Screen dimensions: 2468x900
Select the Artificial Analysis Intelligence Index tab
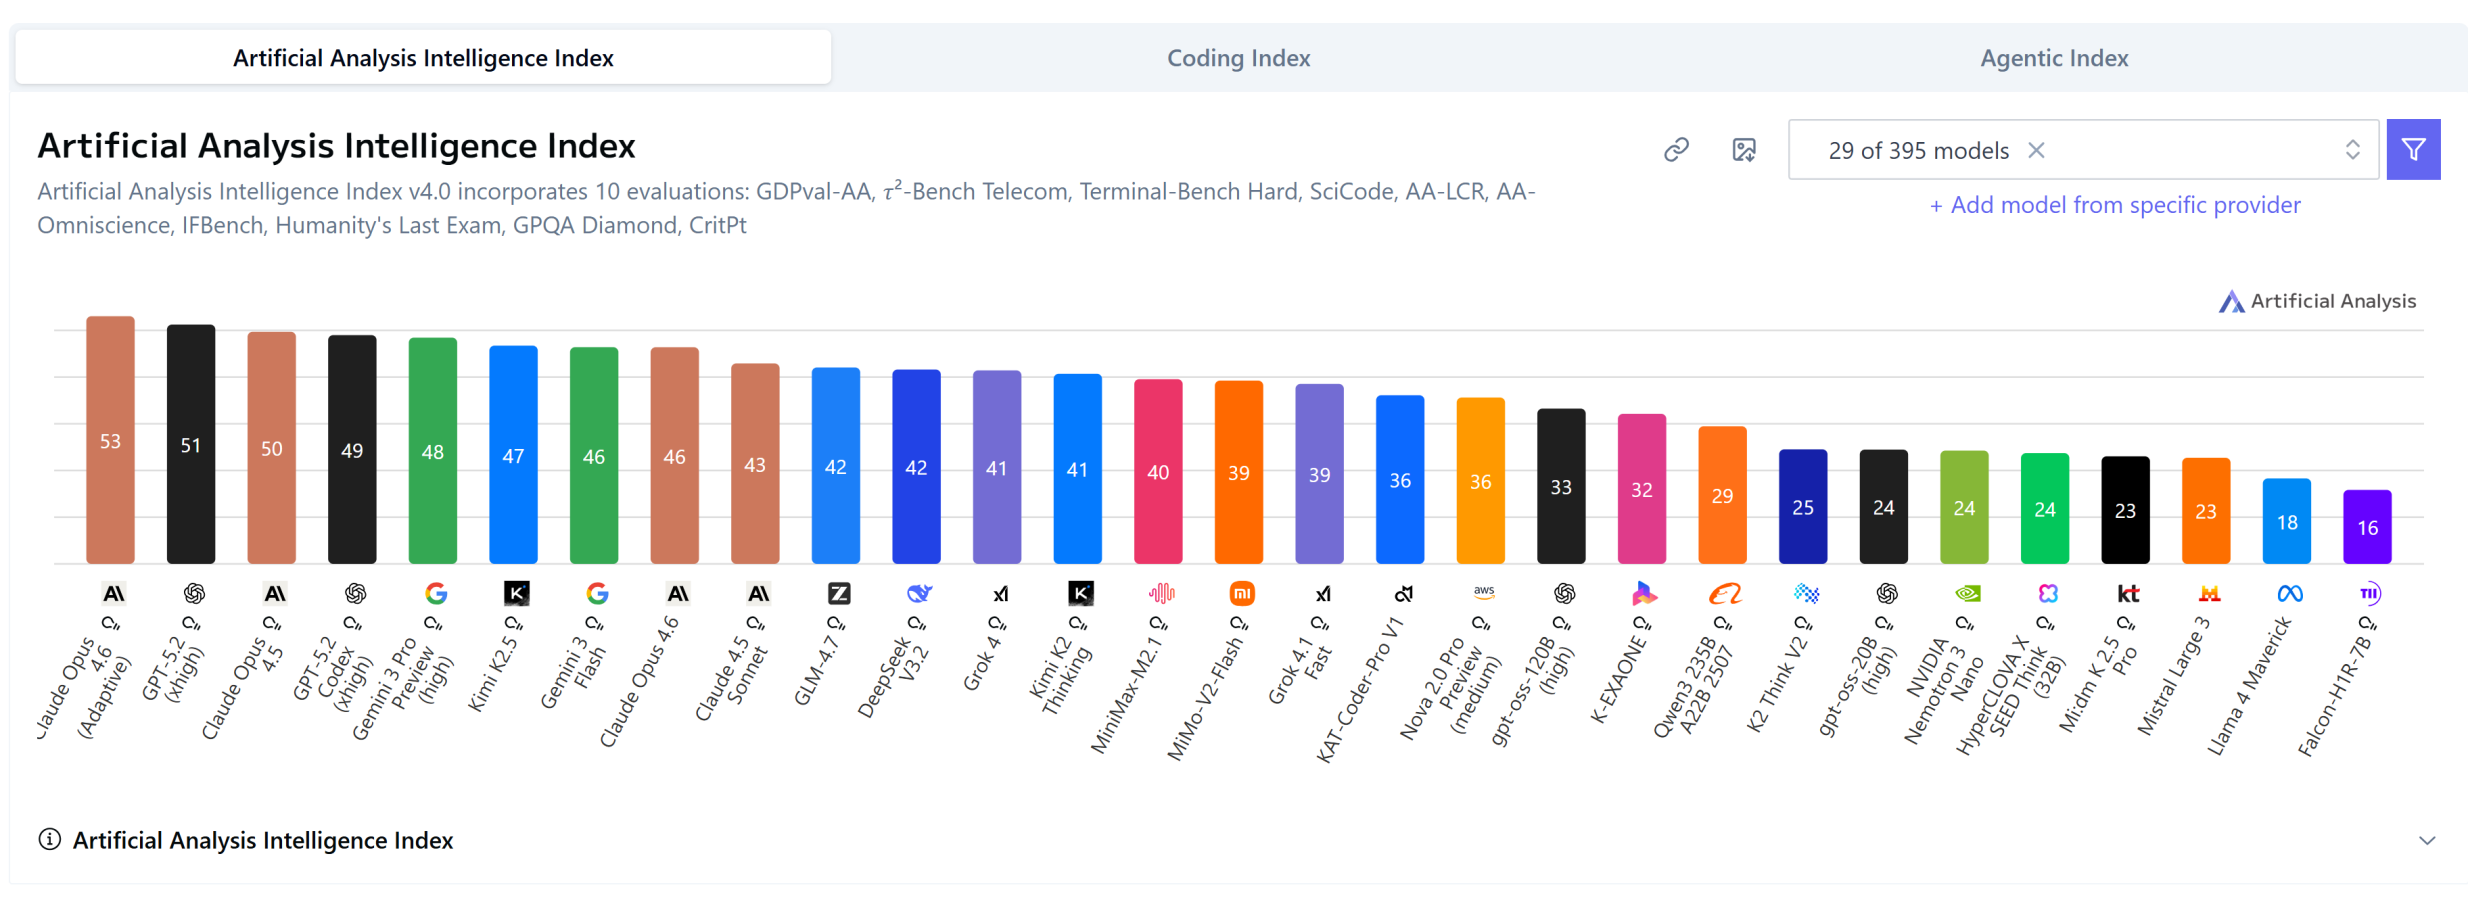(x=423, y=58)
